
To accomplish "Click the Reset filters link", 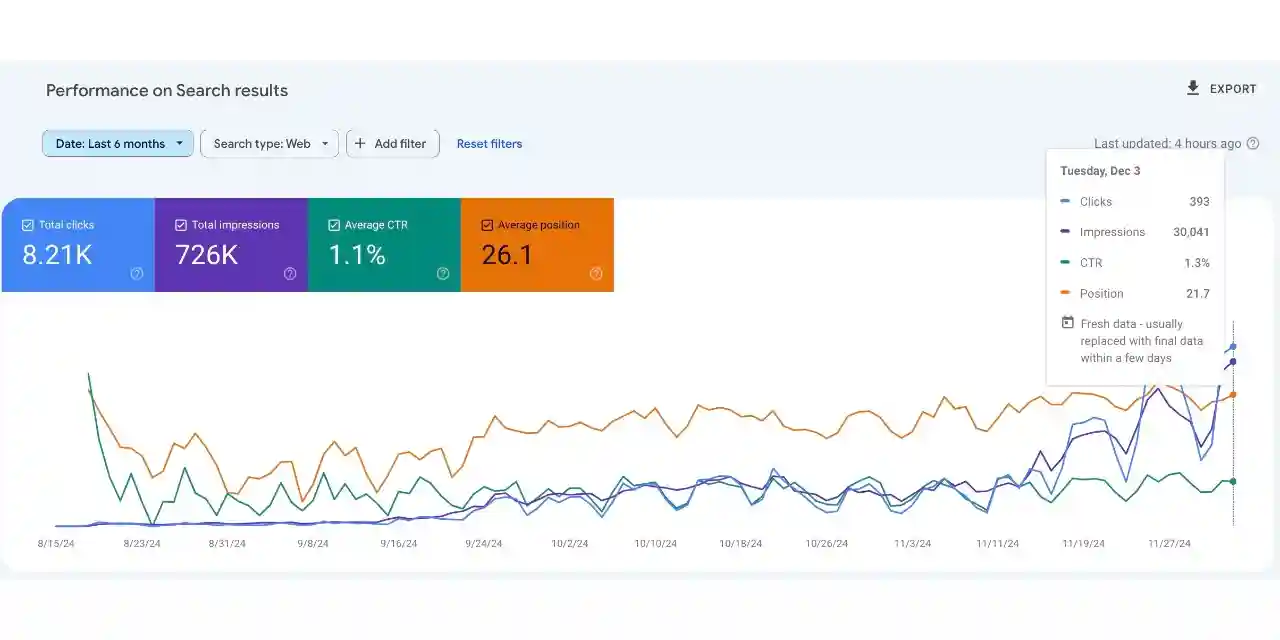I will click(x=489, y=143).
